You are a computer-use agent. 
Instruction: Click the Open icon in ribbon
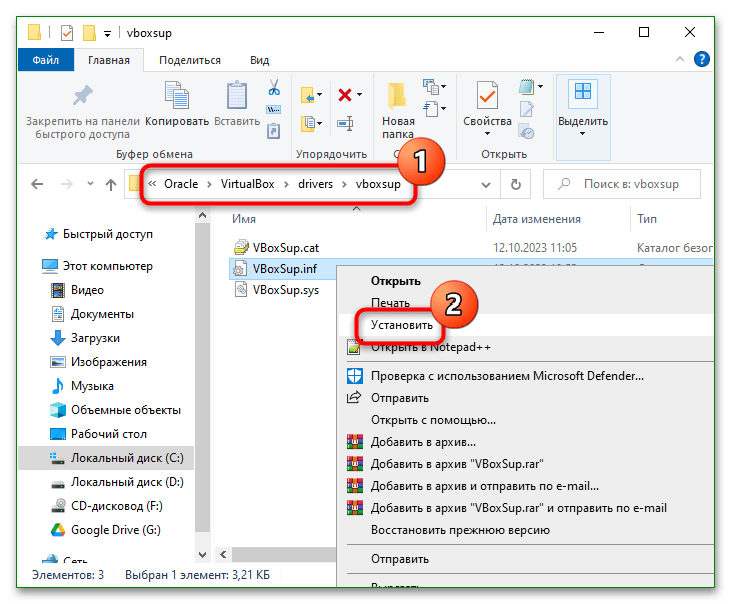click(x=527, y=86)
